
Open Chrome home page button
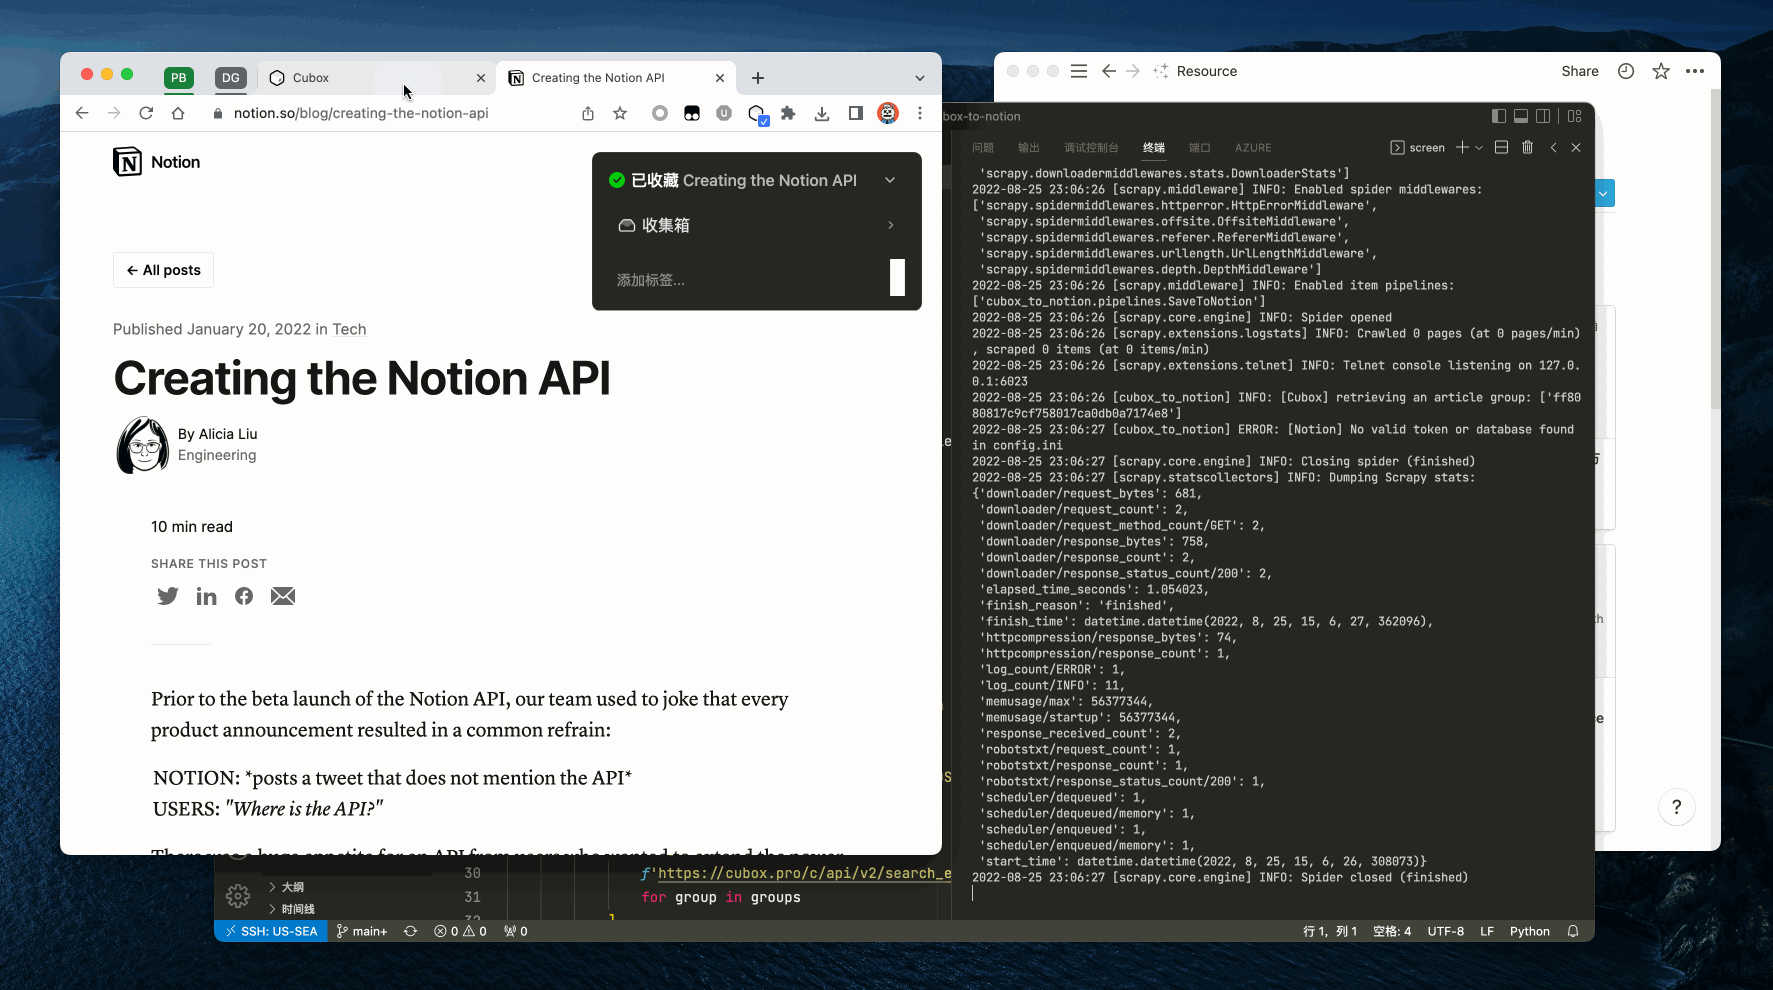tap(178, 113)
